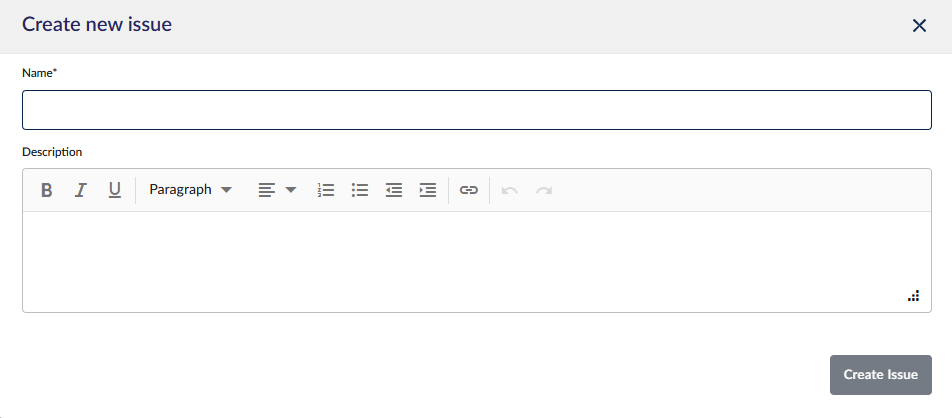Toggle italic formatting
This screenshot has width=952, height=418.
[81, 190]
